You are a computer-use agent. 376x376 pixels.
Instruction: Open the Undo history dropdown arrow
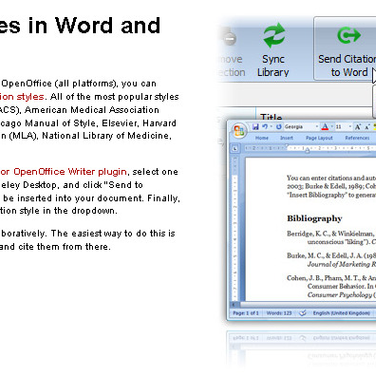coord(271,126)
